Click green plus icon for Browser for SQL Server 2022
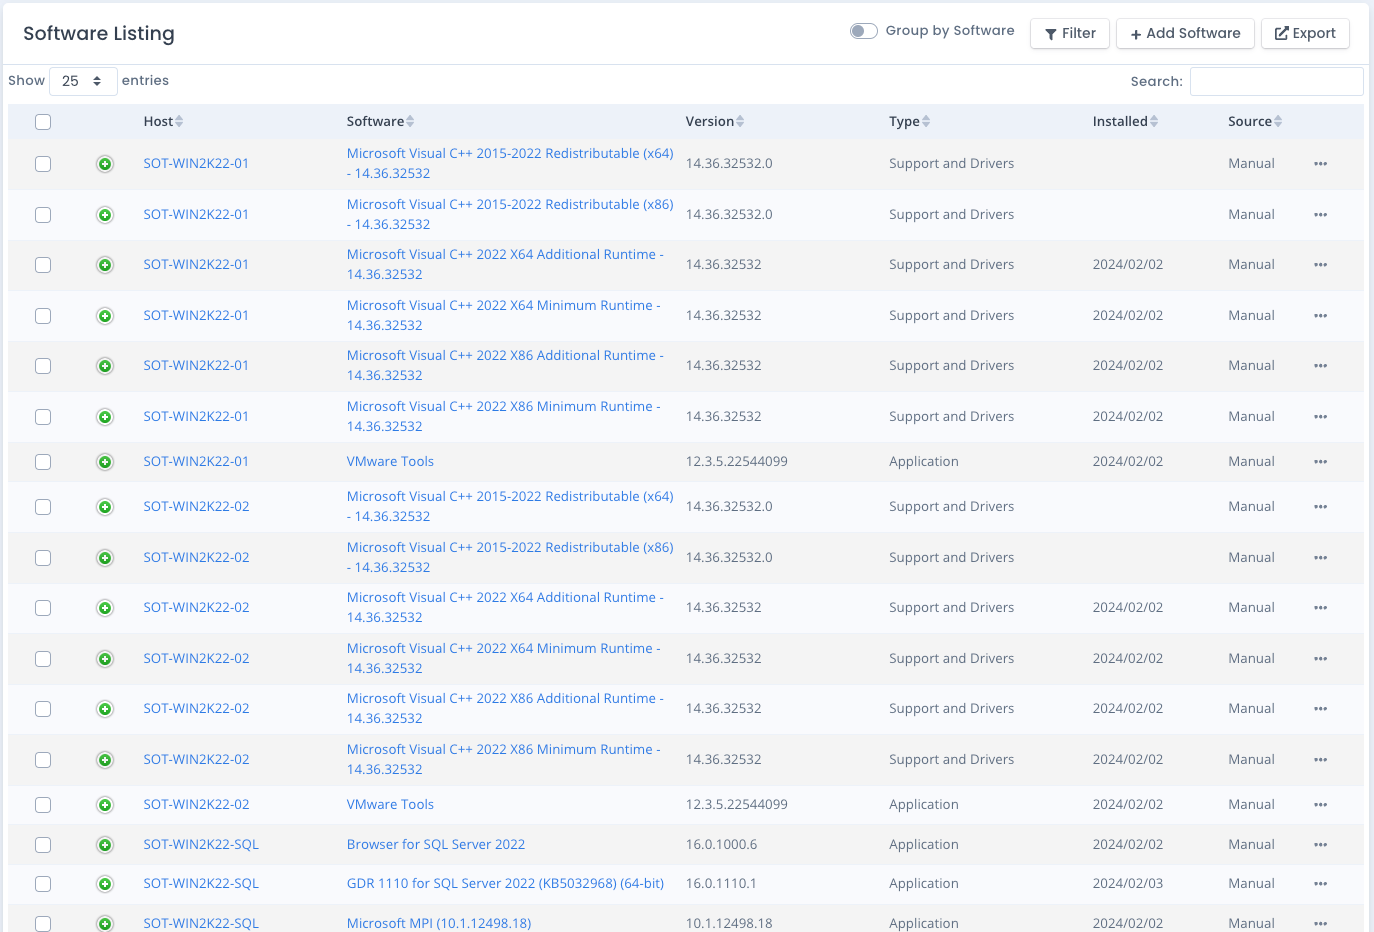Image resolution: width=1374 pixels, height=932 pixels. 105,845
